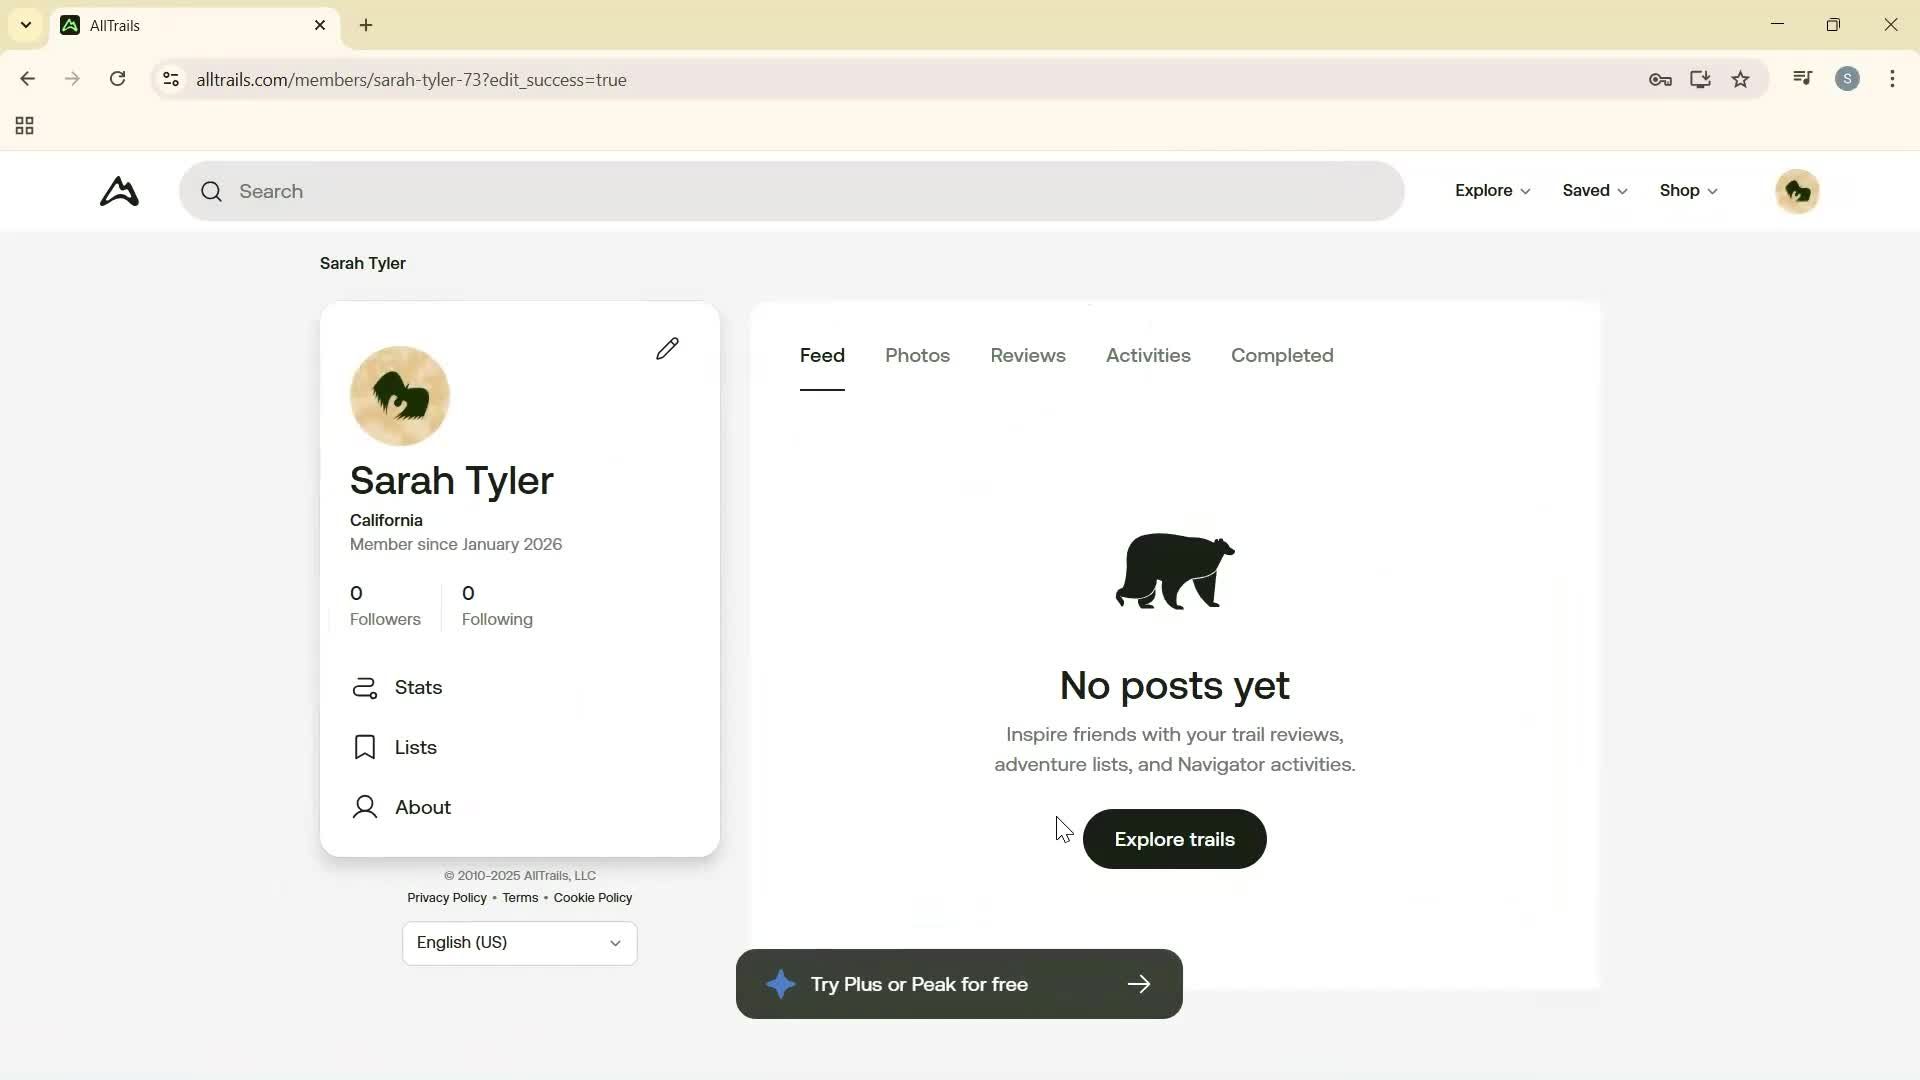
Task: Click the Explore trails button
Action: 1173,839
